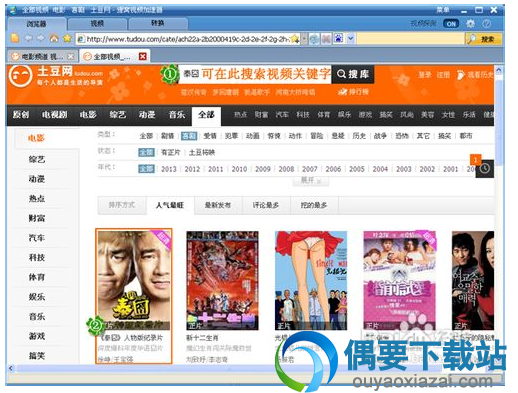
Task: Select 热点 in left sidebar
Action: (37, 198)
